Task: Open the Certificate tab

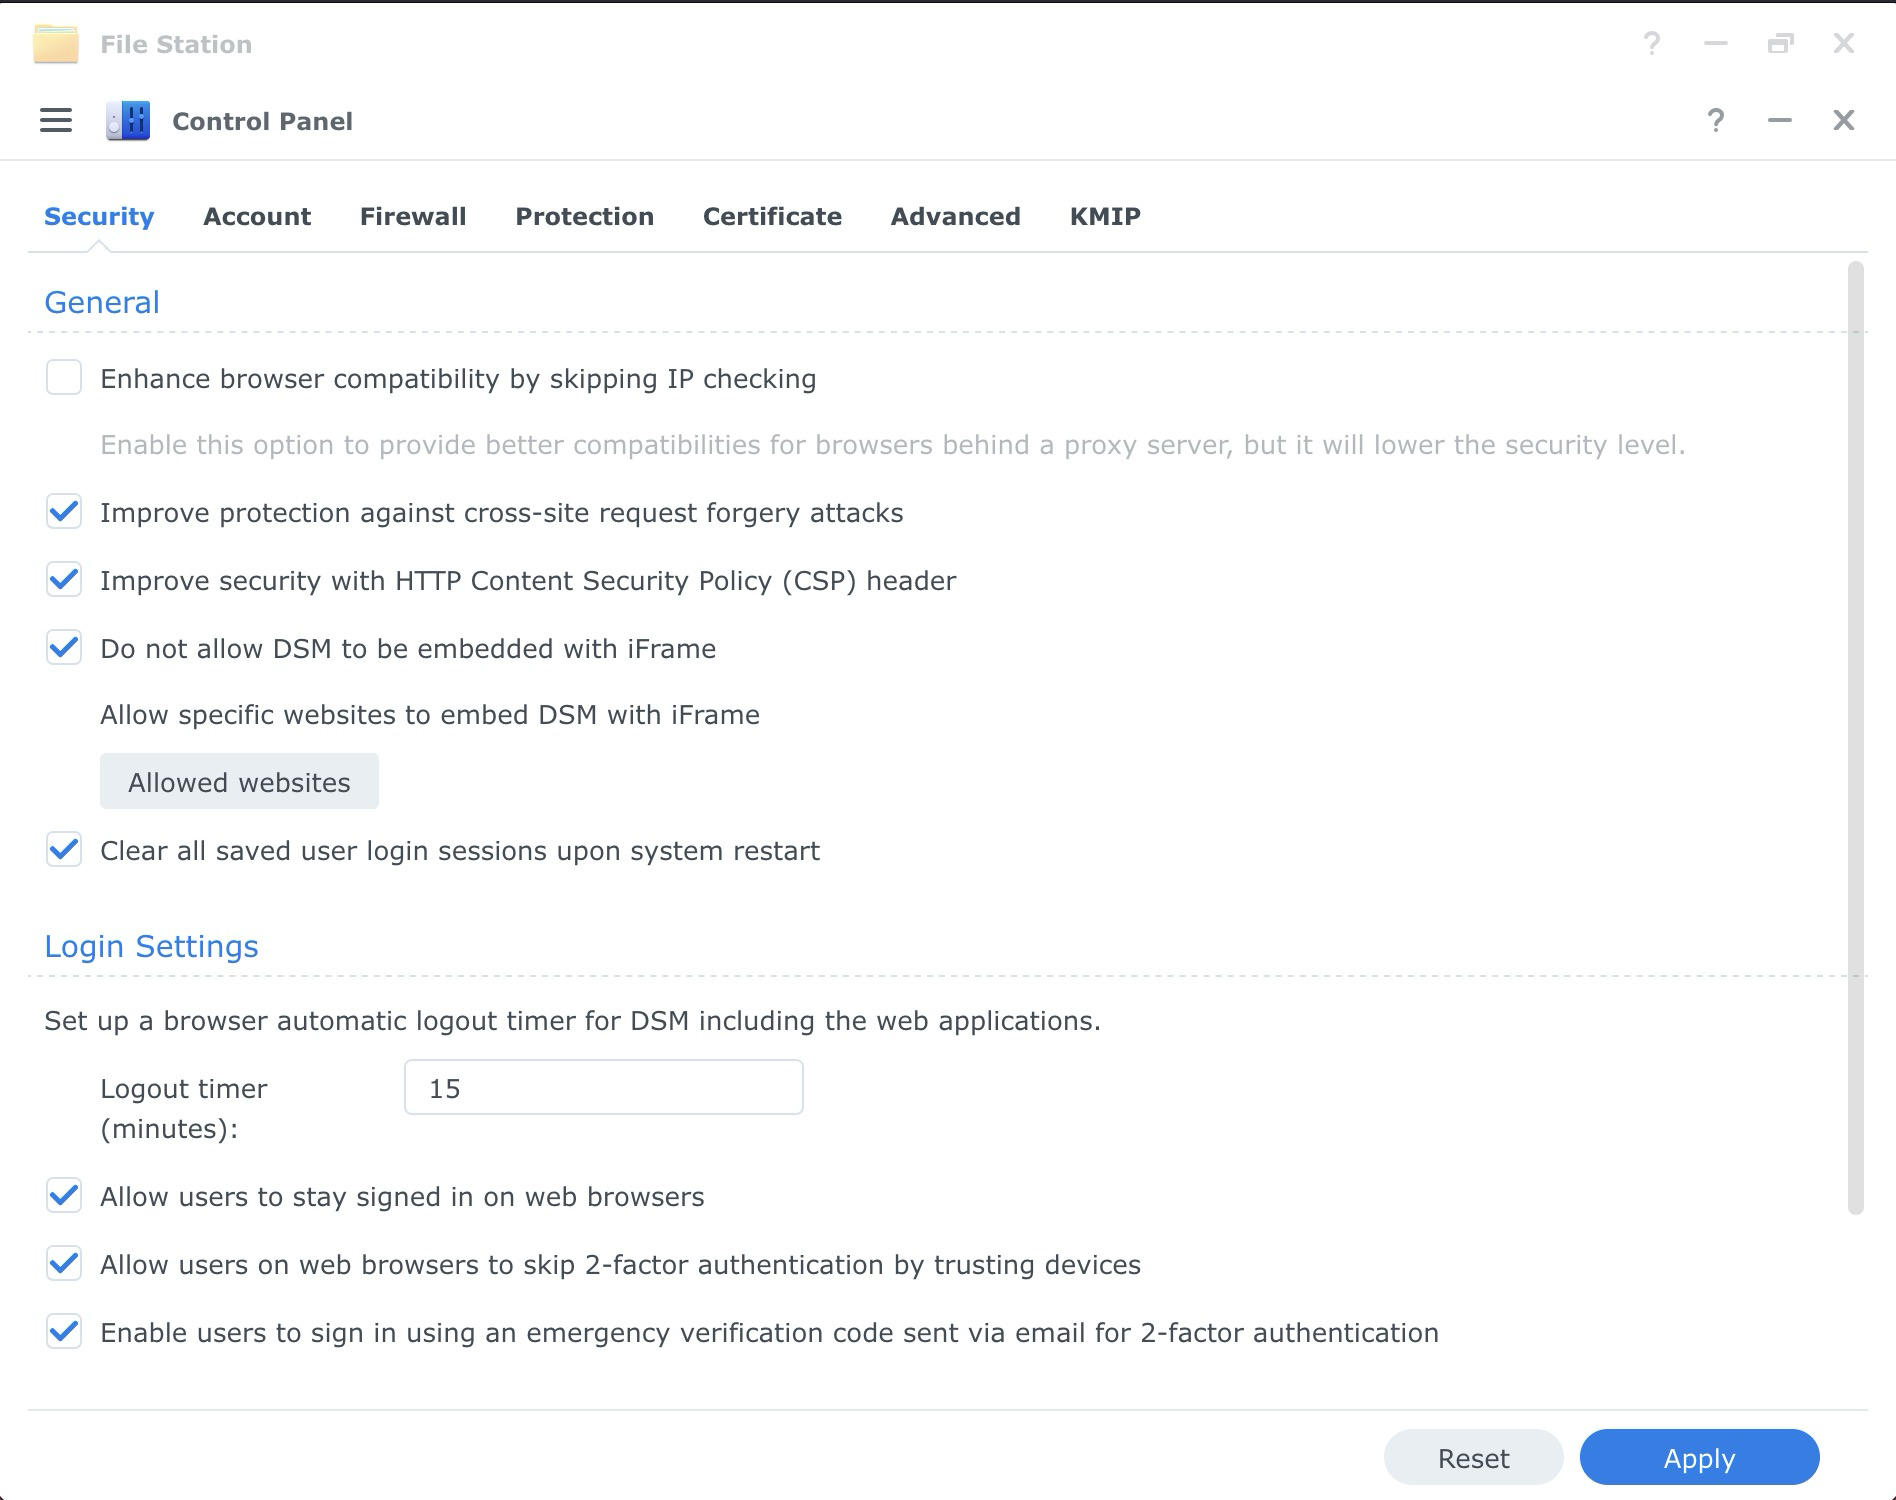Action: pyautogui.click(x=772, y=216)
